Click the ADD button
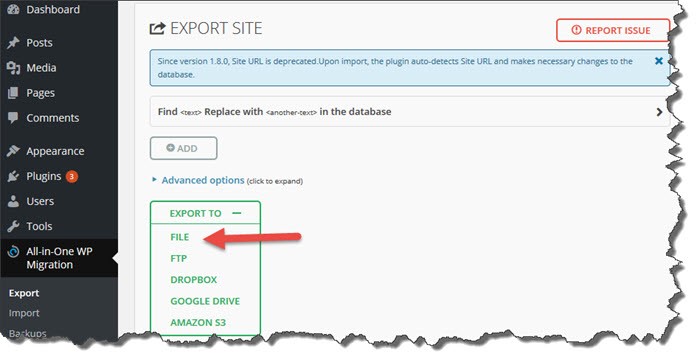Viewport: 700px width, 362px height. click(x=183, y=148)
